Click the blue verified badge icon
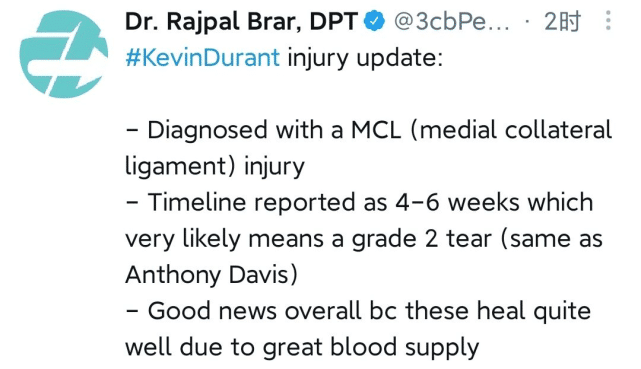 [x=374, y=21]
